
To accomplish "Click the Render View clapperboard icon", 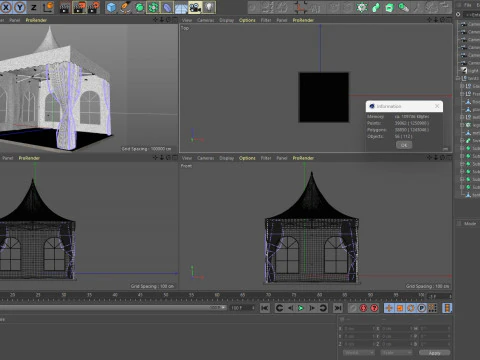I will 64,7.
